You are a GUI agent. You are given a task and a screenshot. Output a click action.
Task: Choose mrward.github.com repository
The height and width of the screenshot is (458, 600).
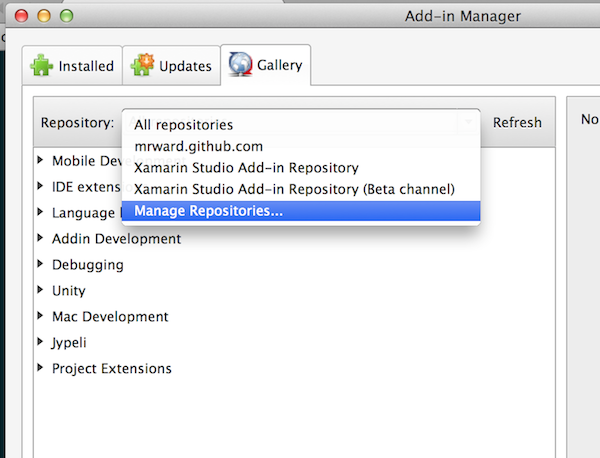[301, 146]
